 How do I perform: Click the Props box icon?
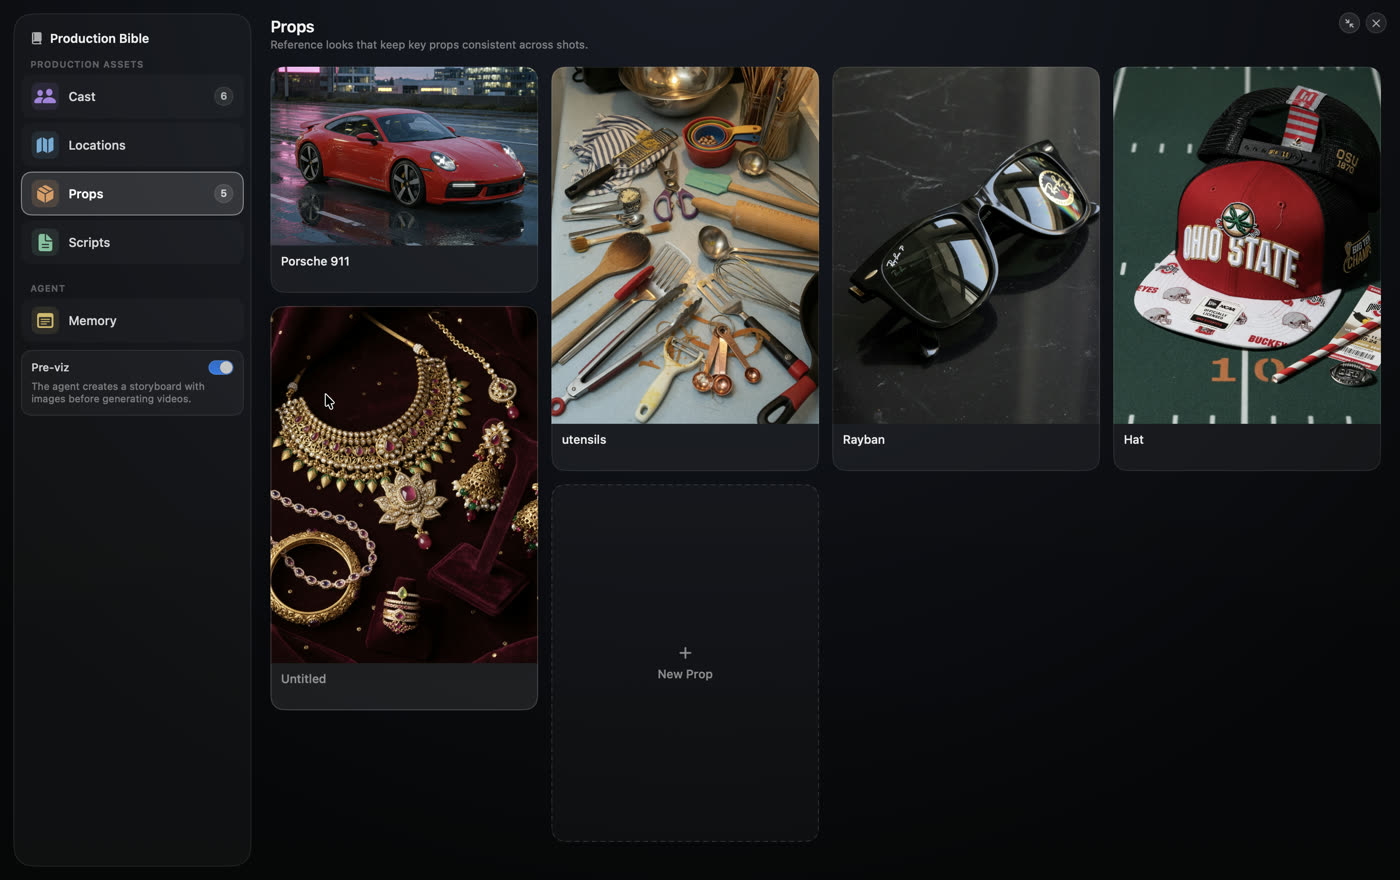pos(45,194)
